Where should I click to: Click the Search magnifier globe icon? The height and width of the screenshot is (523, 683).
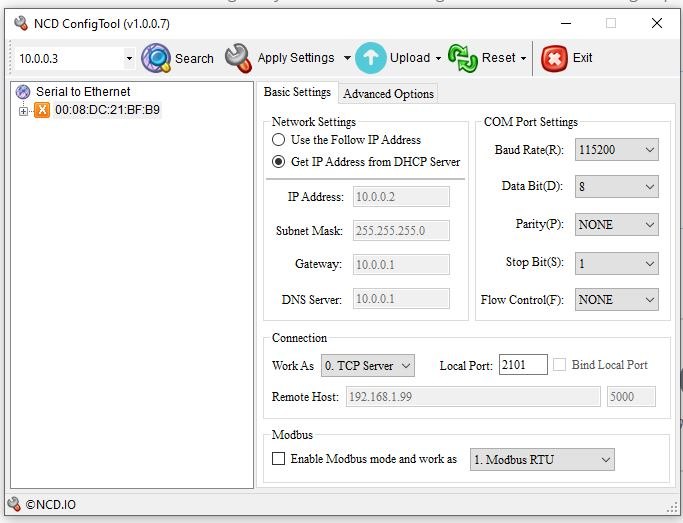[x=156, y=58]
